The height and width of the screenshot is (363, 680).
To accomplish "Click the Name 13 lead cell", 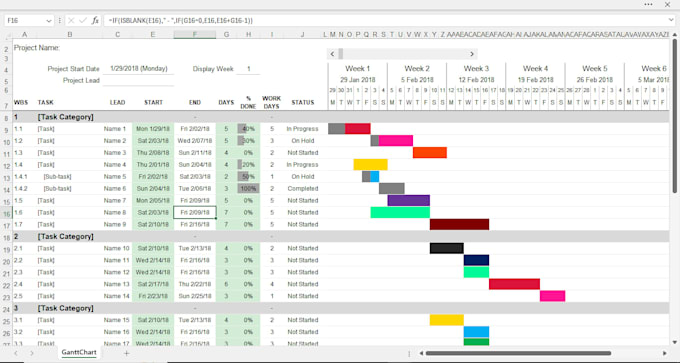I will 117,284.
